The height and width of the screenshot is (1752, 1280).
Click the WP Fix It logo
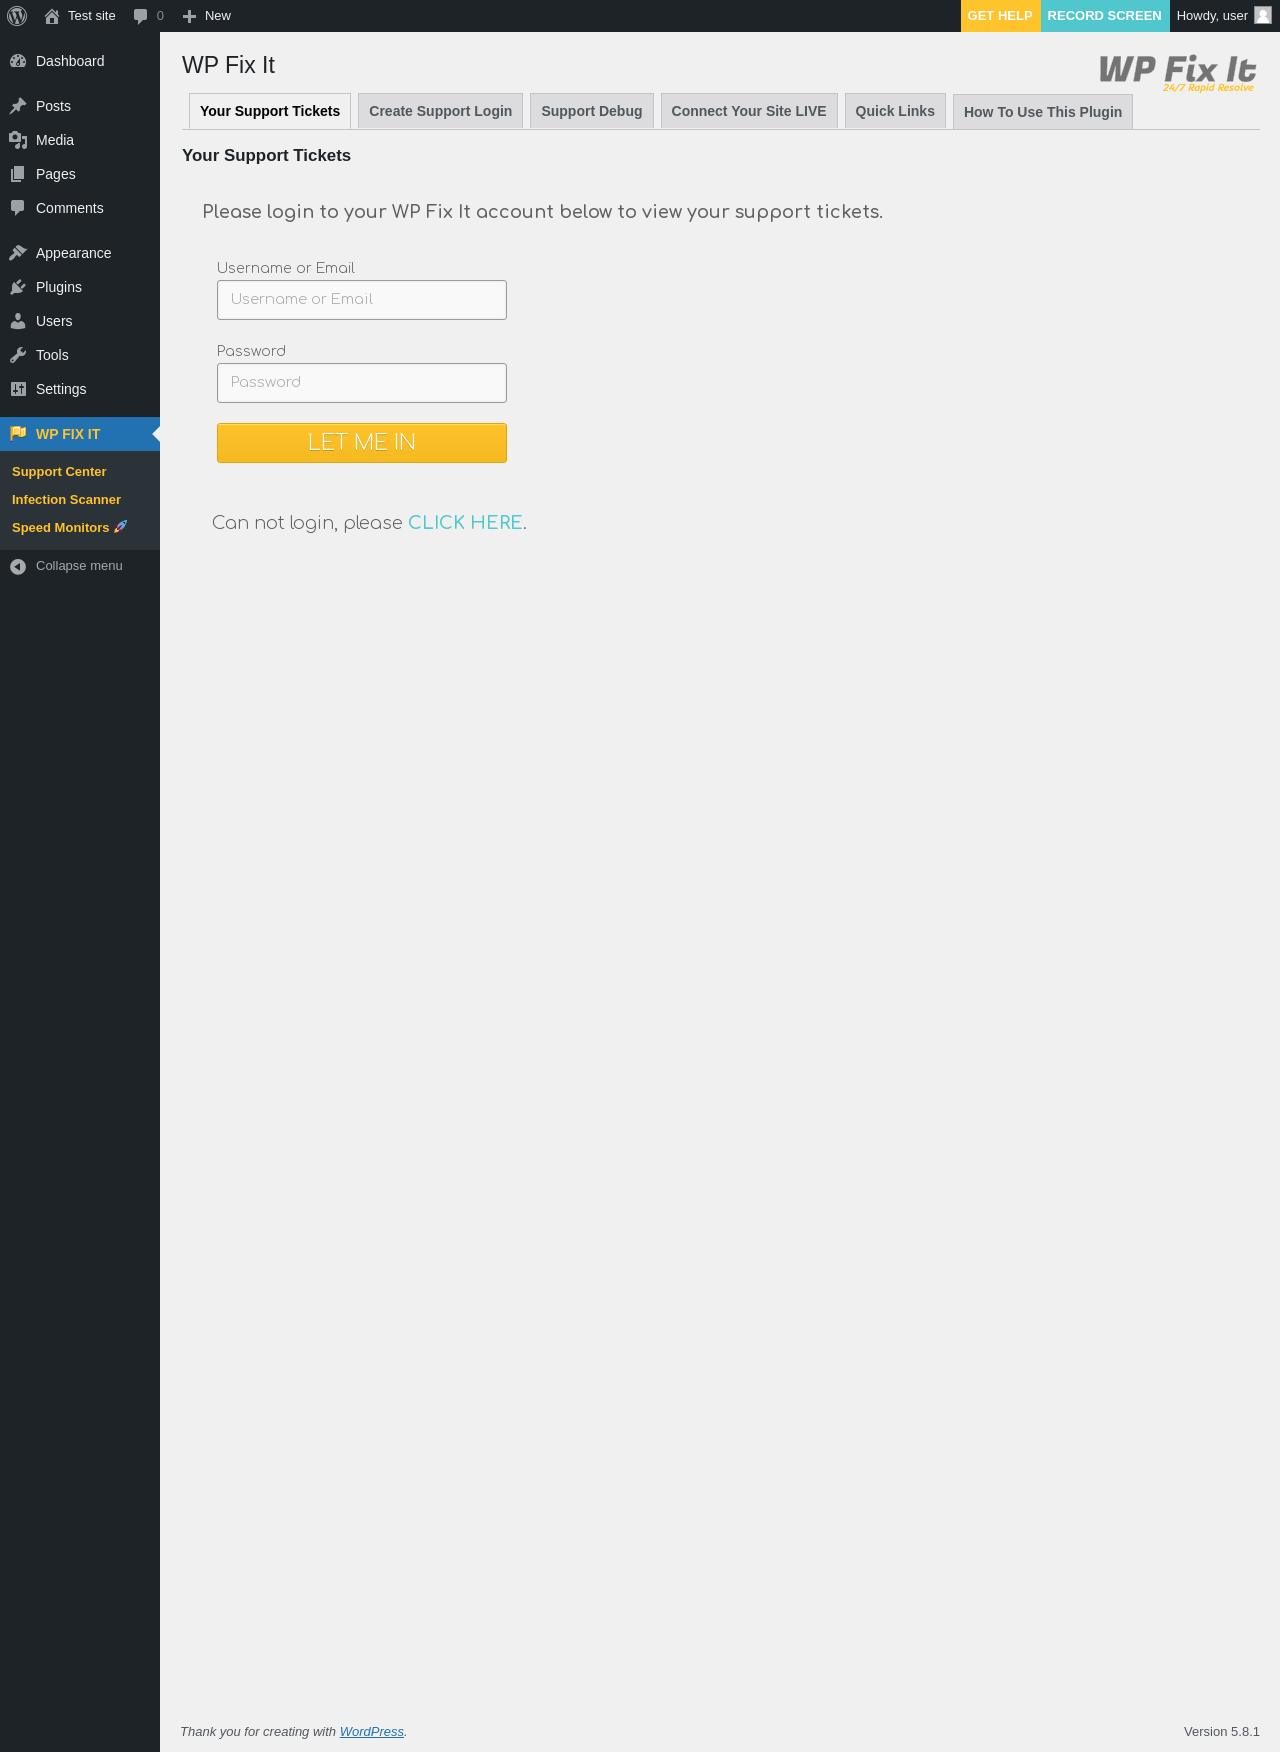coord(1178,73)
